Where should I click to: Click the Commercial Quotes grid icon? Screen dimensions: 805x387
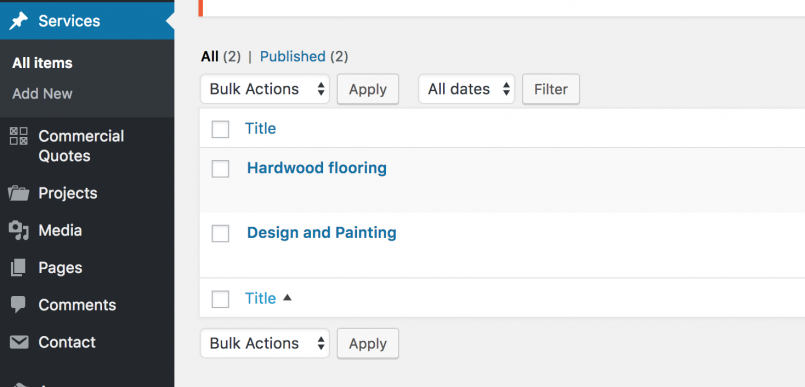(19, 136)
